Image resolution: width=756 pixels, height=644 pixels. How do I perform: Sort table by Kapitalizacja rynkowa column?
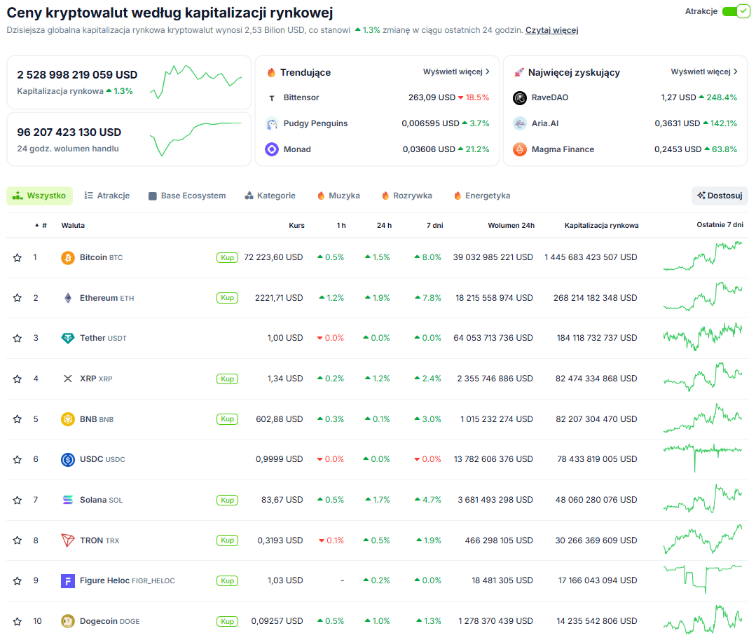[601, 225]
